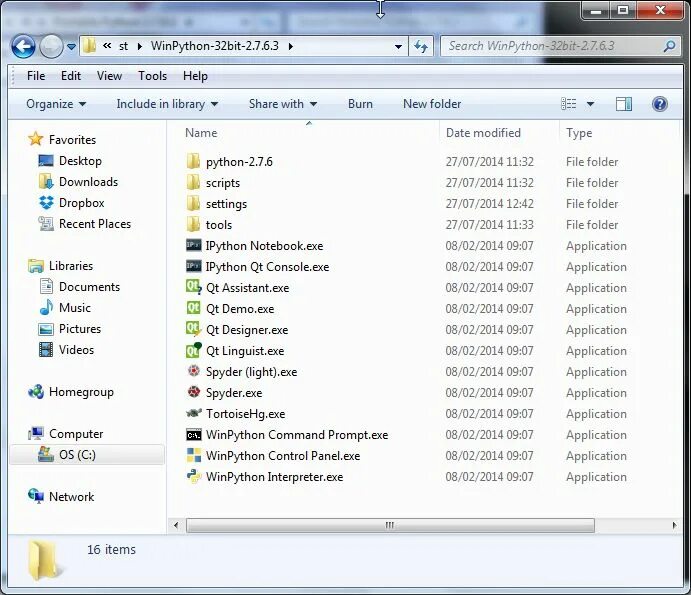Open the Tools menu
This screenshot has width=691, height=595.
click(x=152, y=76)
